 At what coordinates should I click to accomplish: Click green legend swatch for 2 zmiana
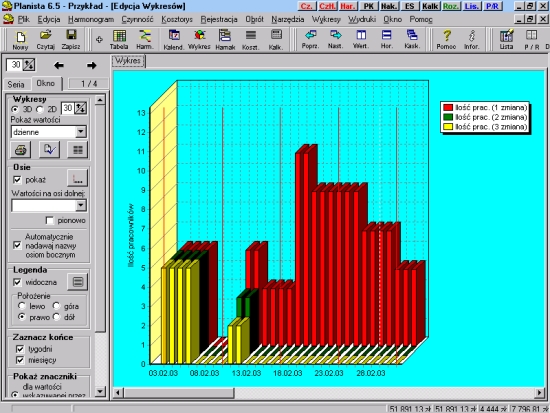[x=448, y=117]
